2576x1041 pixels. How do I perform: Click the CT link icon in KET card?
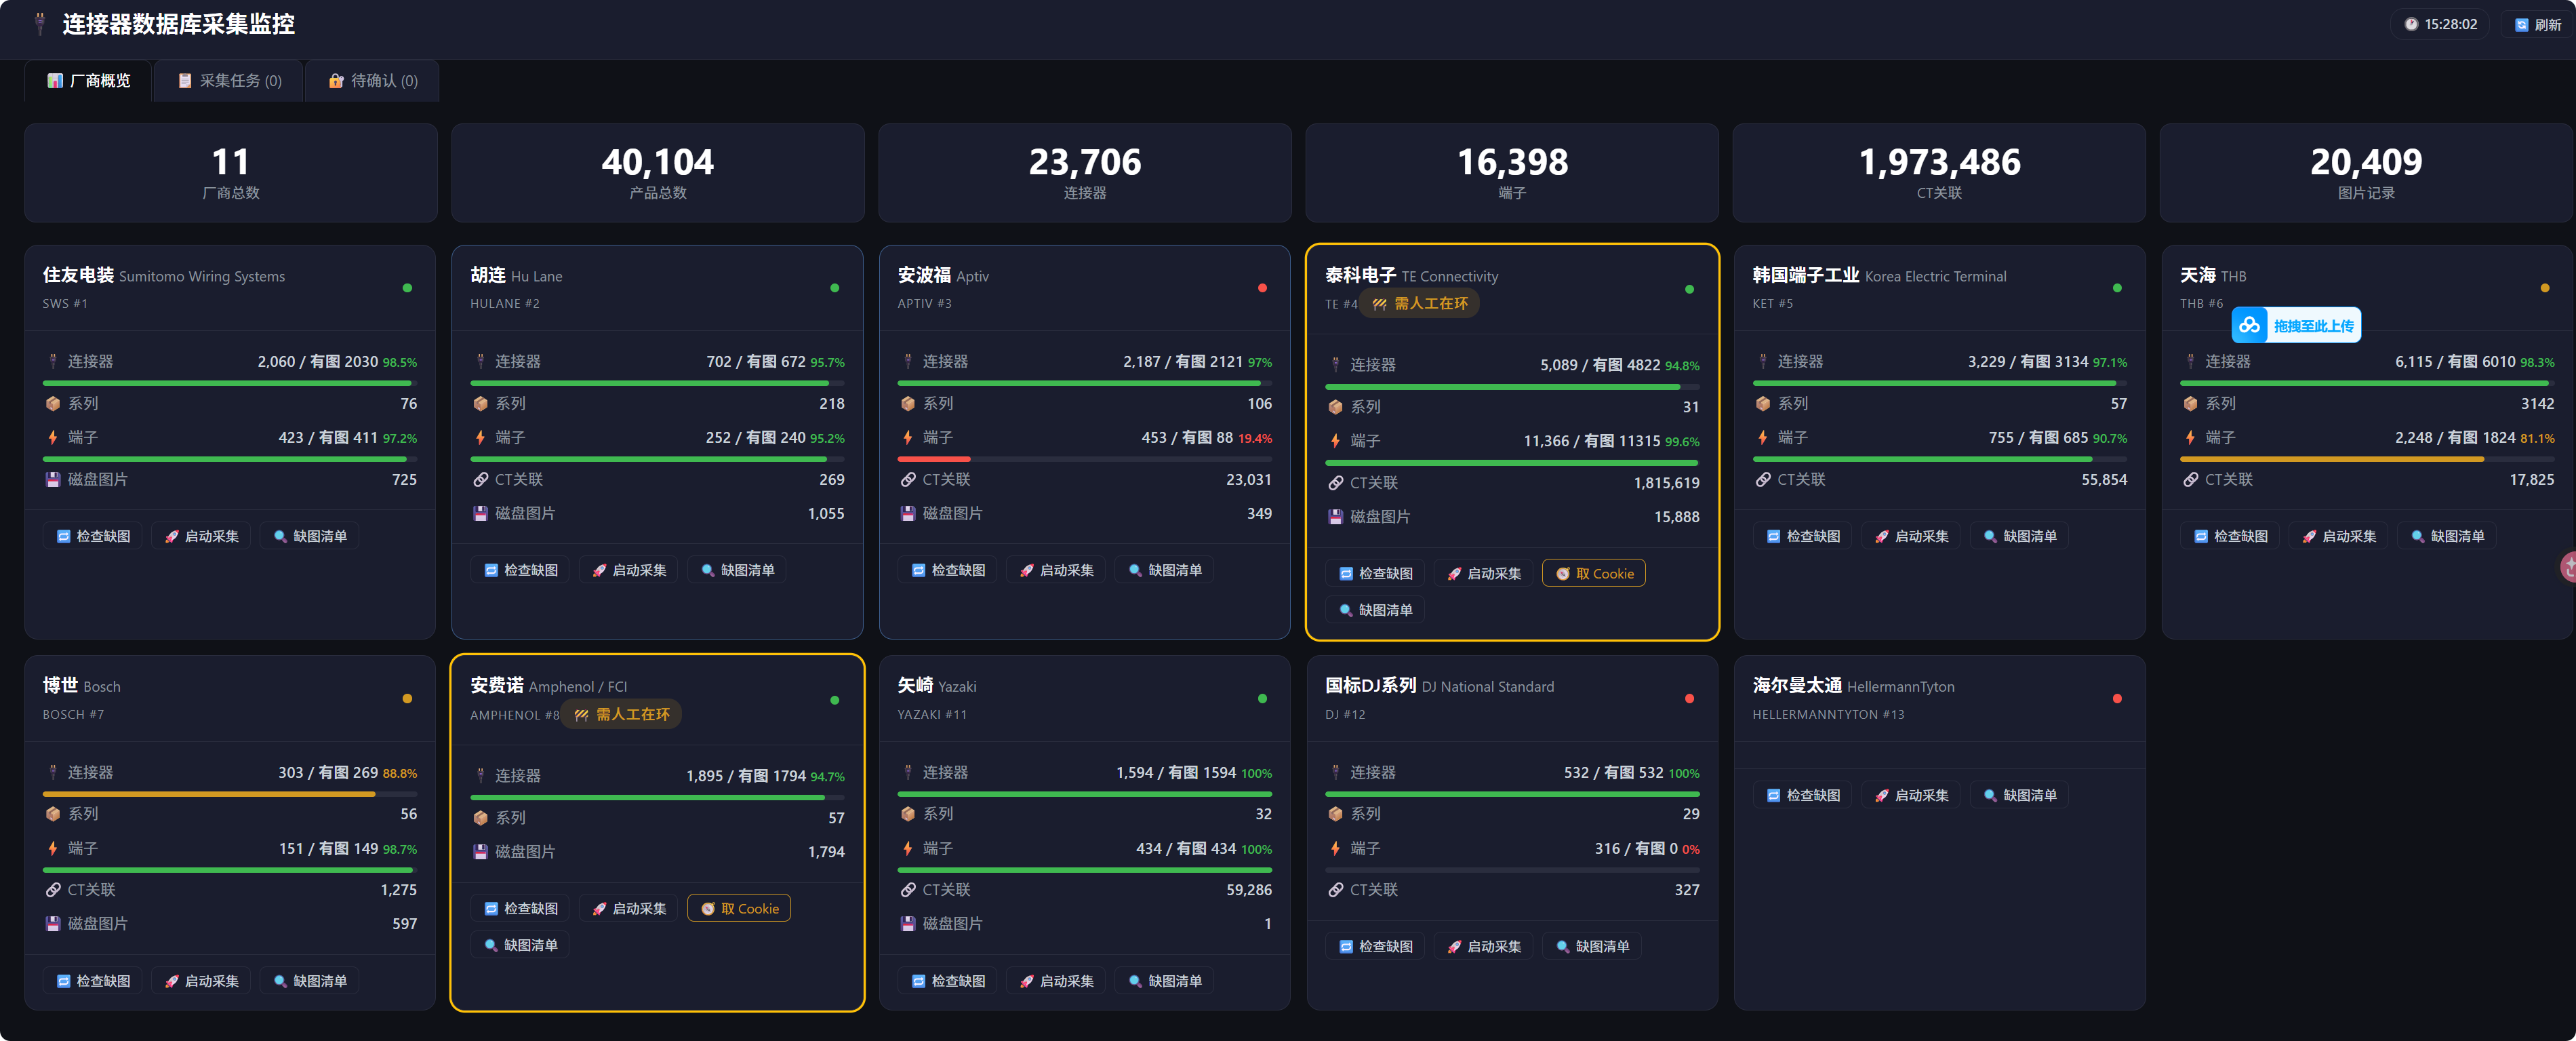1763,480
